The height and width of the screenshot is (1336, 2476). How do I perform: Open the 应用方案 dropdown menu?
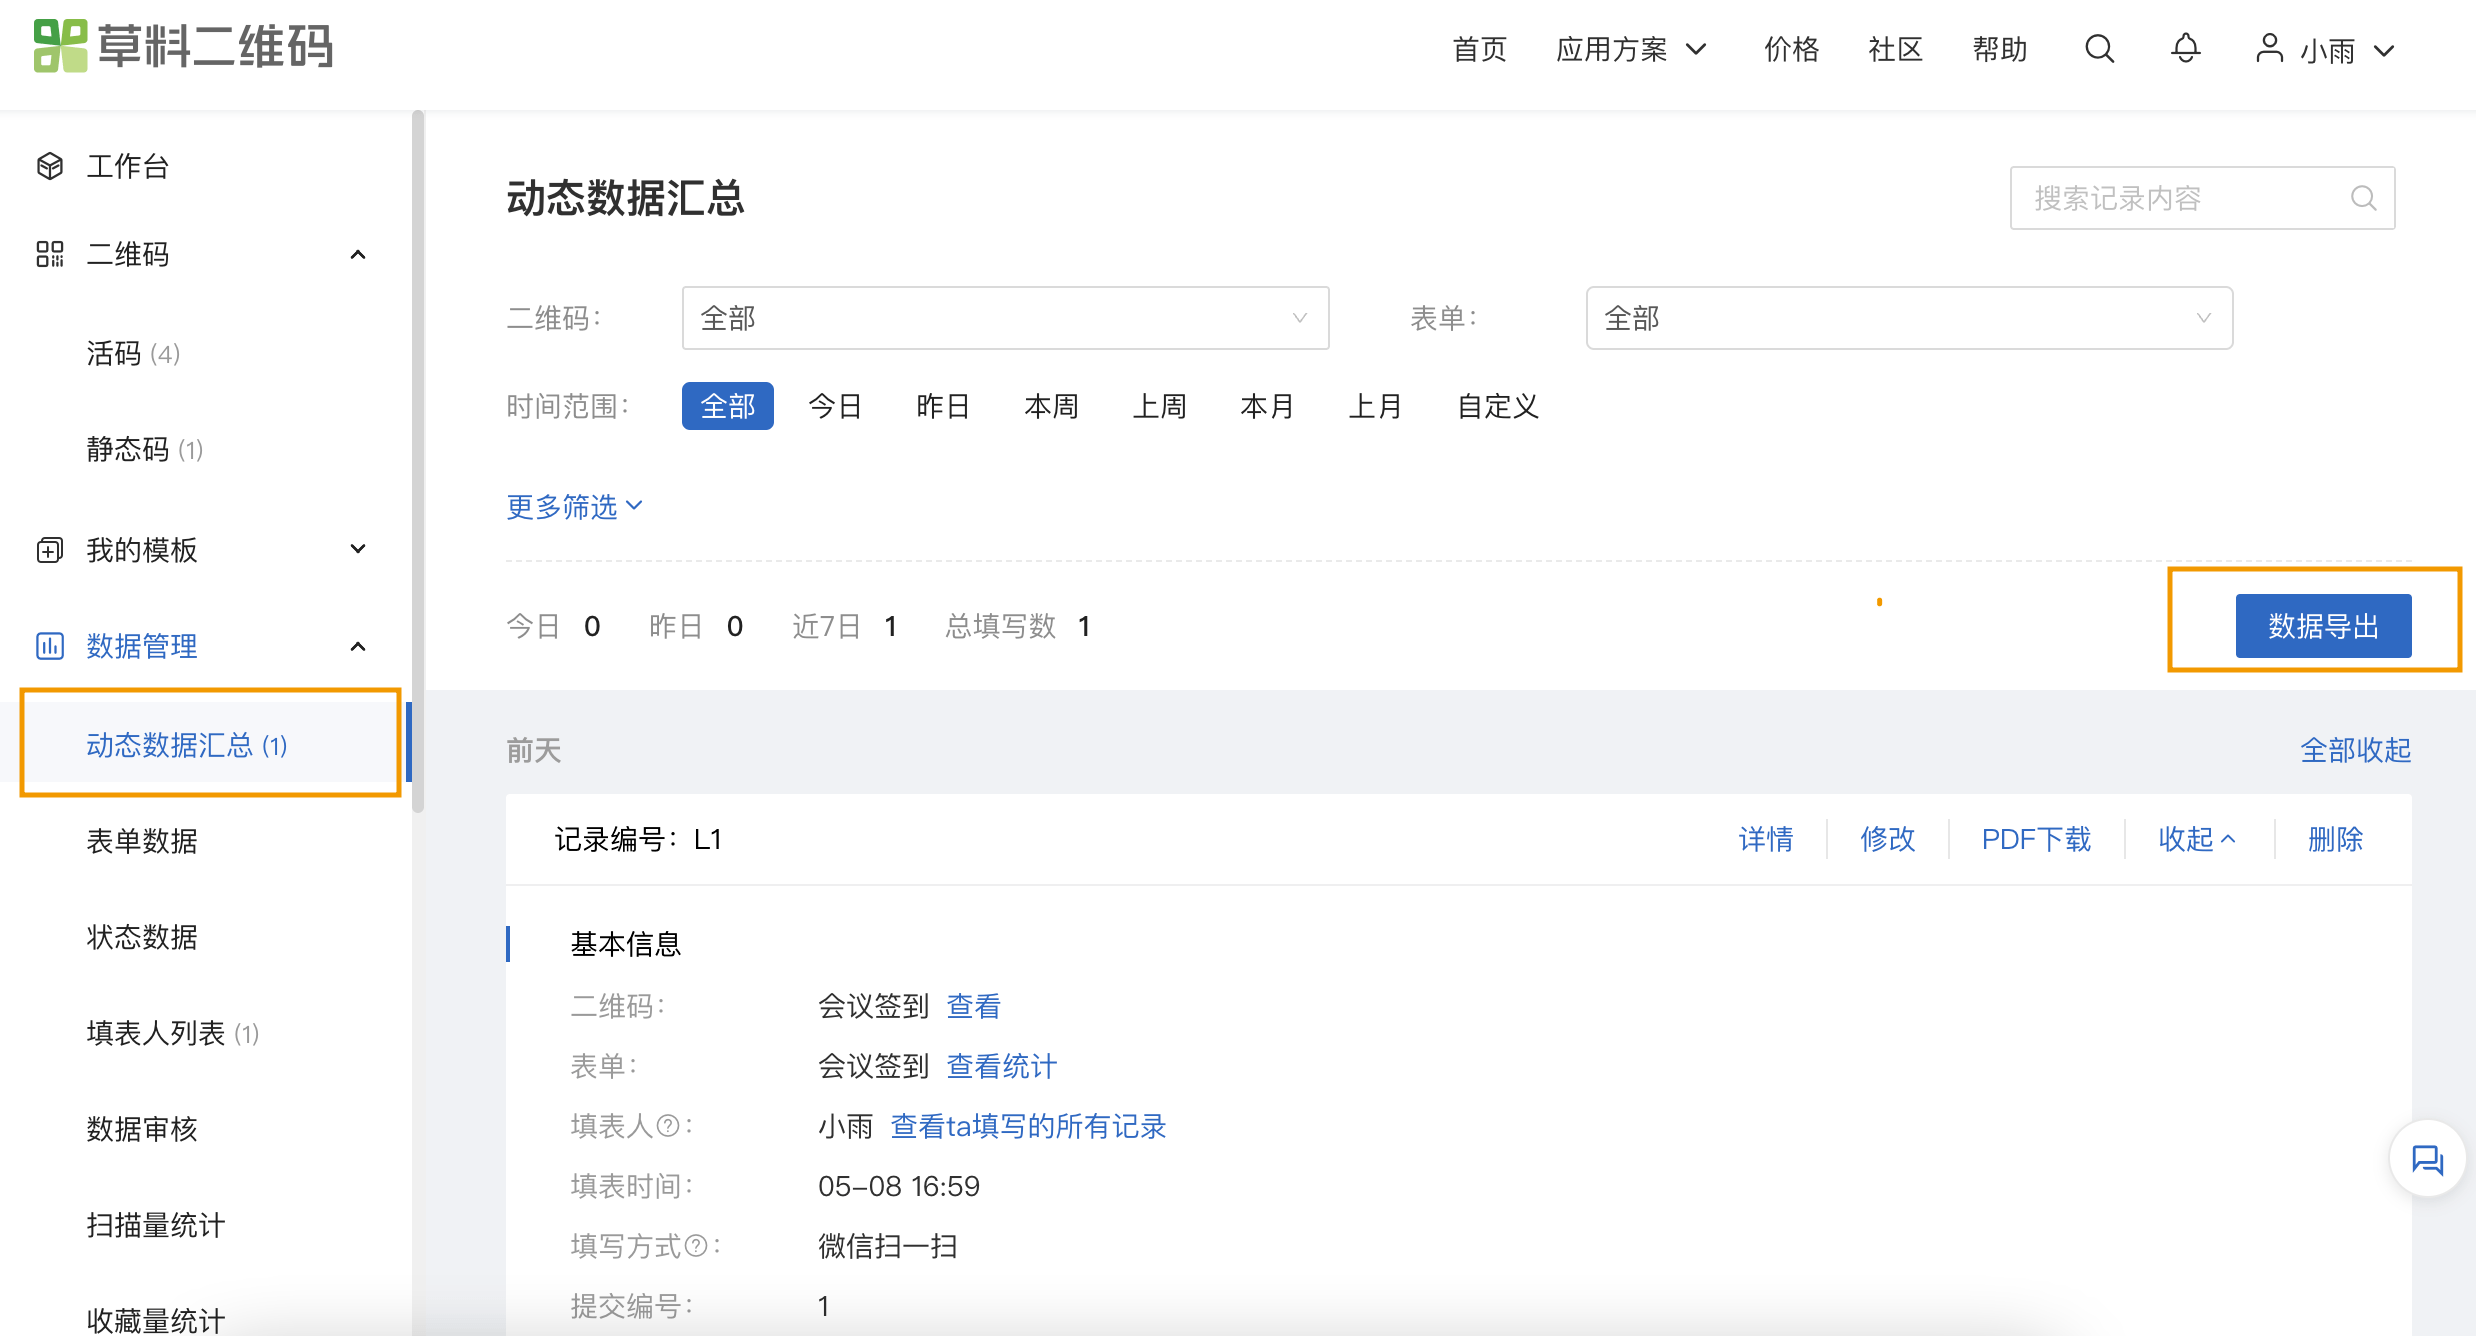click(x=1632, y=49)
